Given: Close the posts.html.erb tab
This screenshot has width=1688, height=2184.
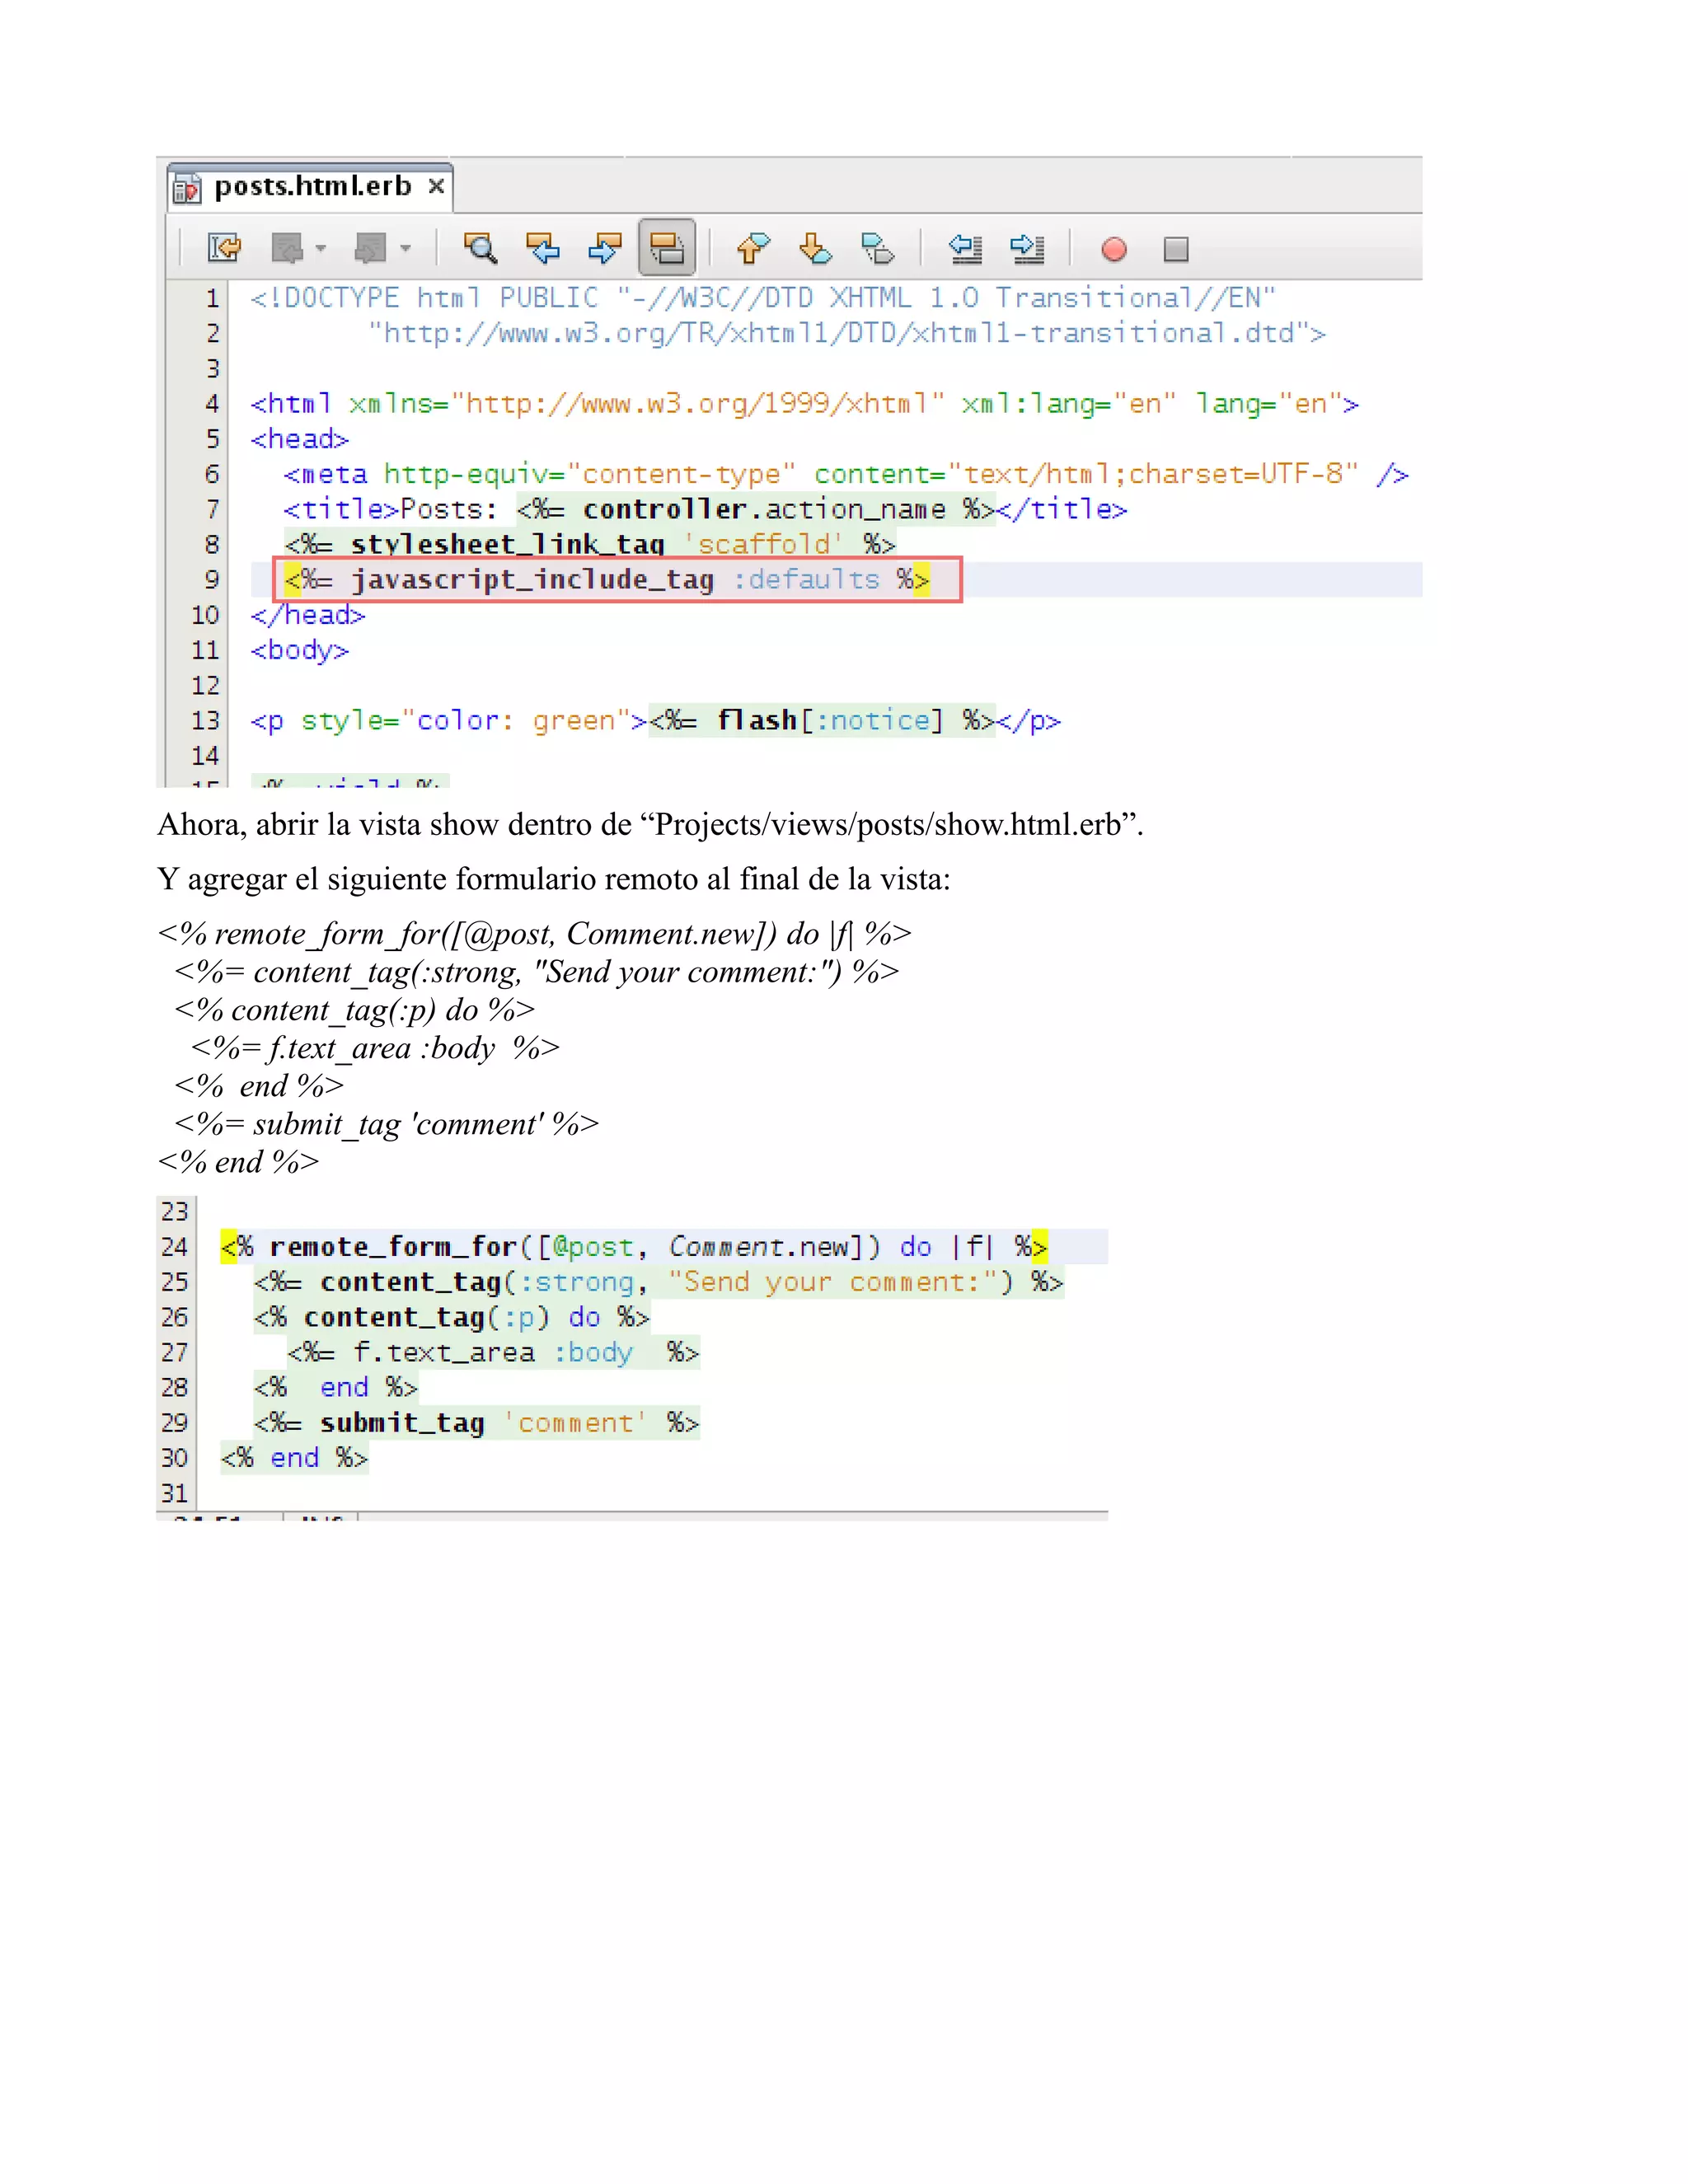Looking at the screenshot, I should click(x=436, y=186).
